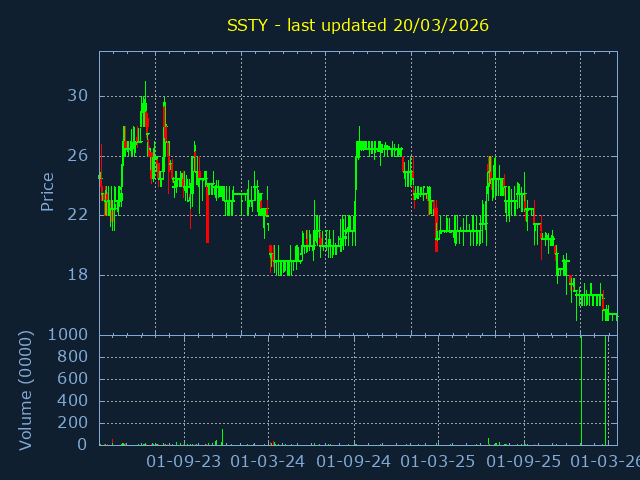The width and height of the screenshot is (640, 480).
Task: Select the 26 price tick label
Action: (x=77, y=156)
